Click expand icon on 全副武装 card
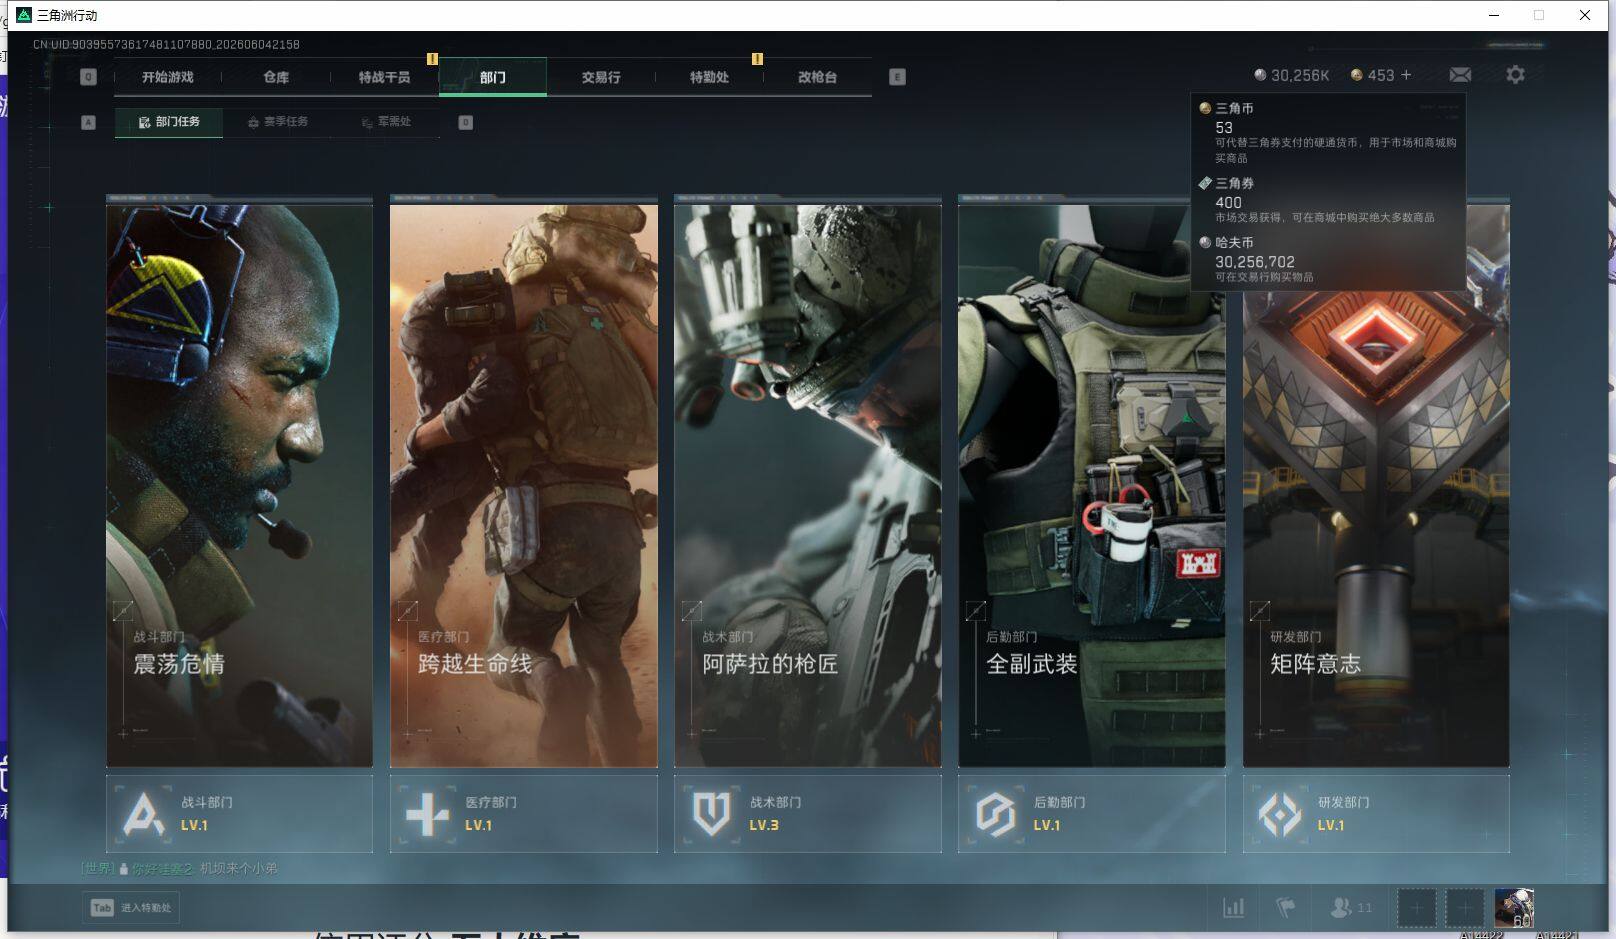 coord(976,610)
